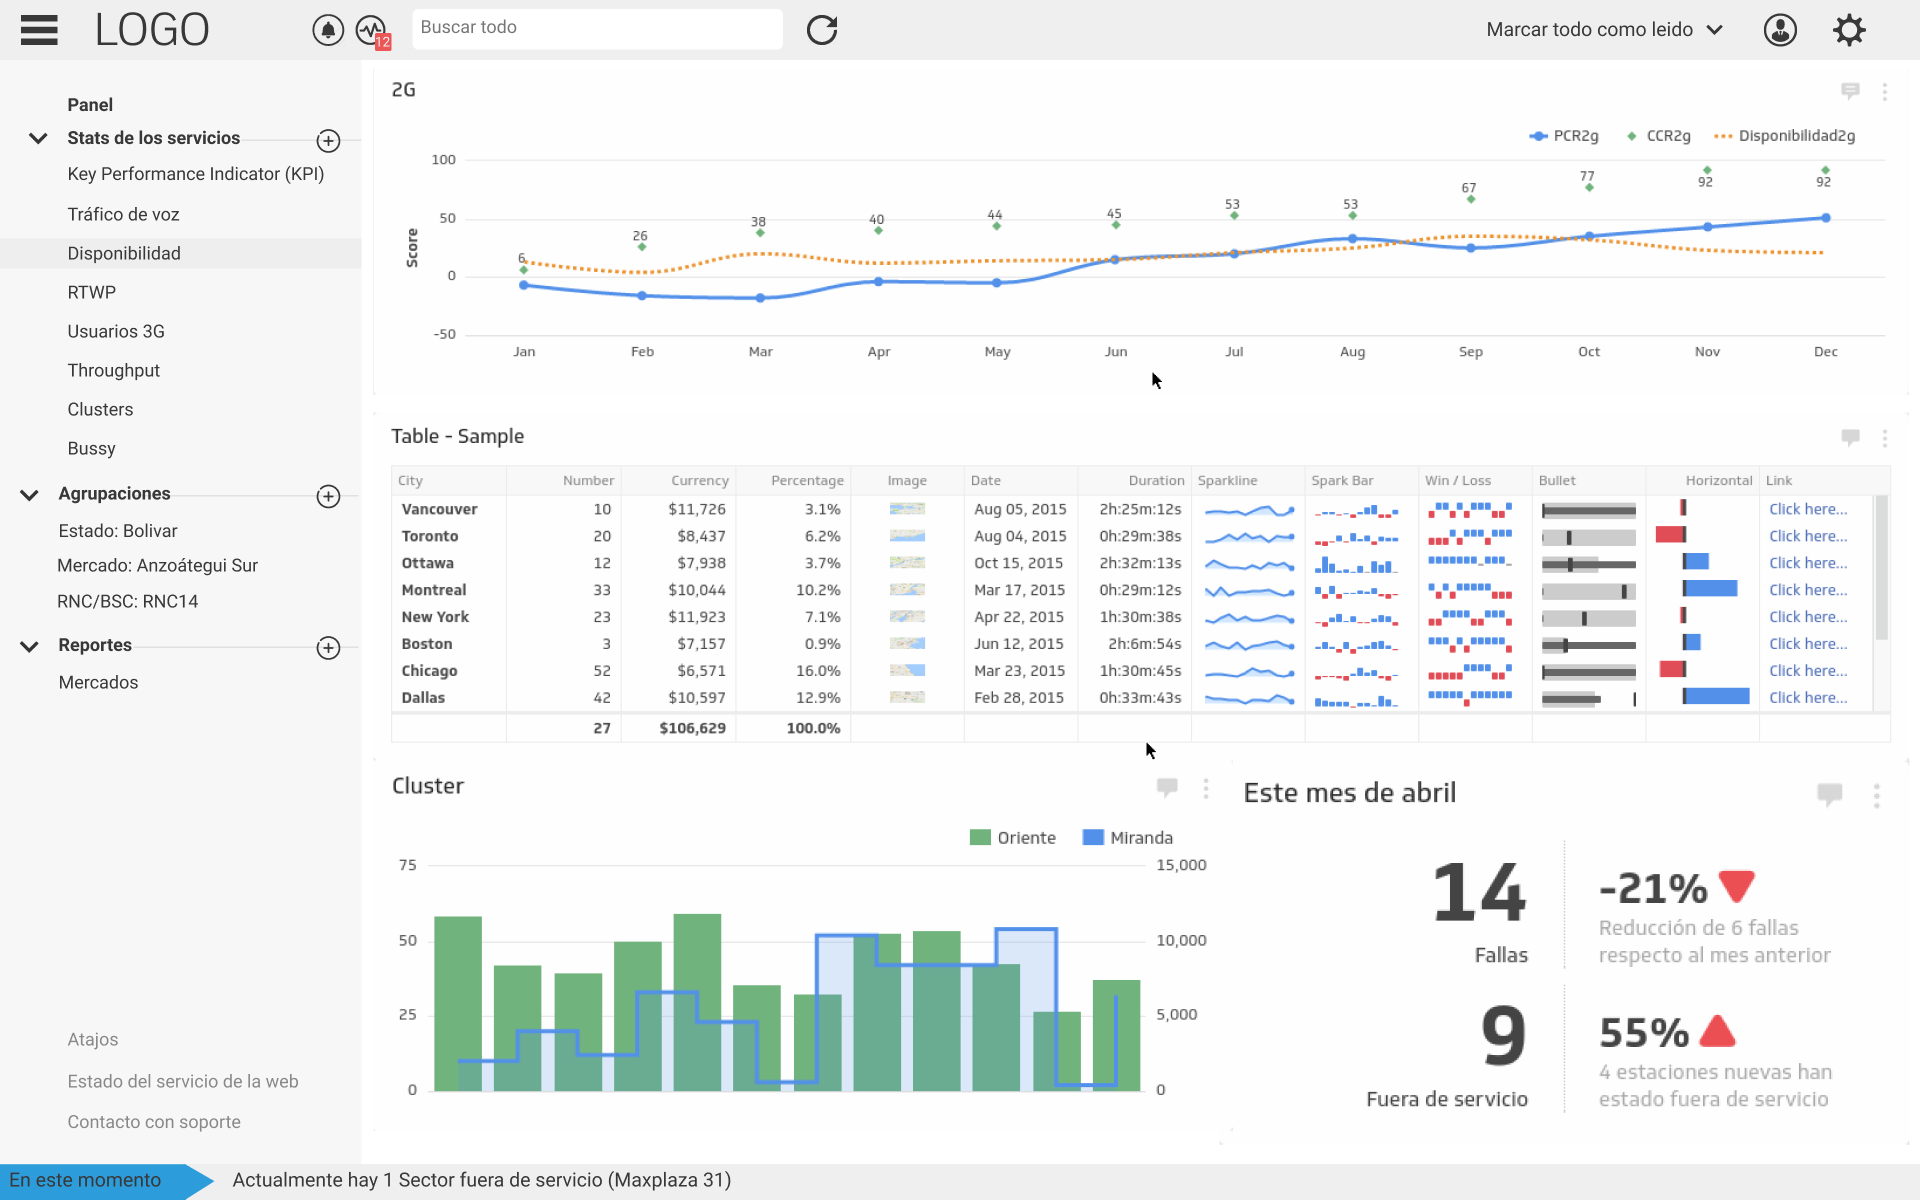Open the user profile icon

[x=1780, y=30]
